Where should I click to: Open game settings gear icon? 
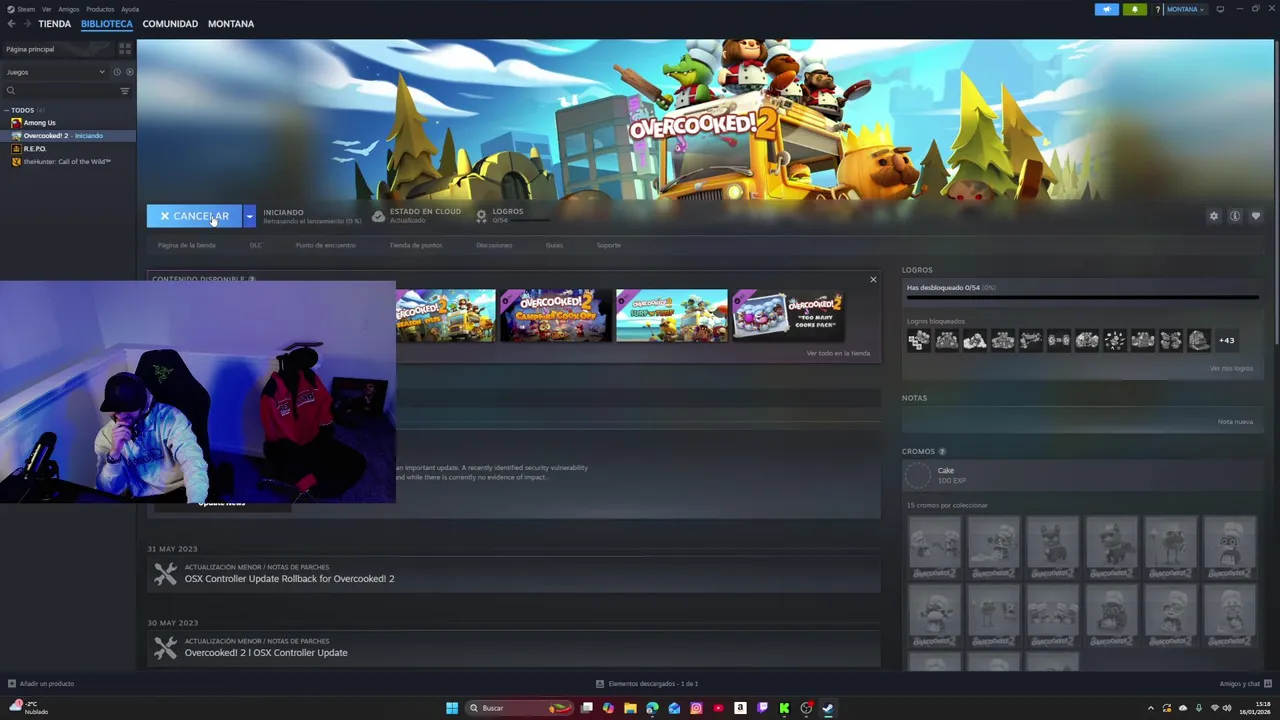[1214, 216]
